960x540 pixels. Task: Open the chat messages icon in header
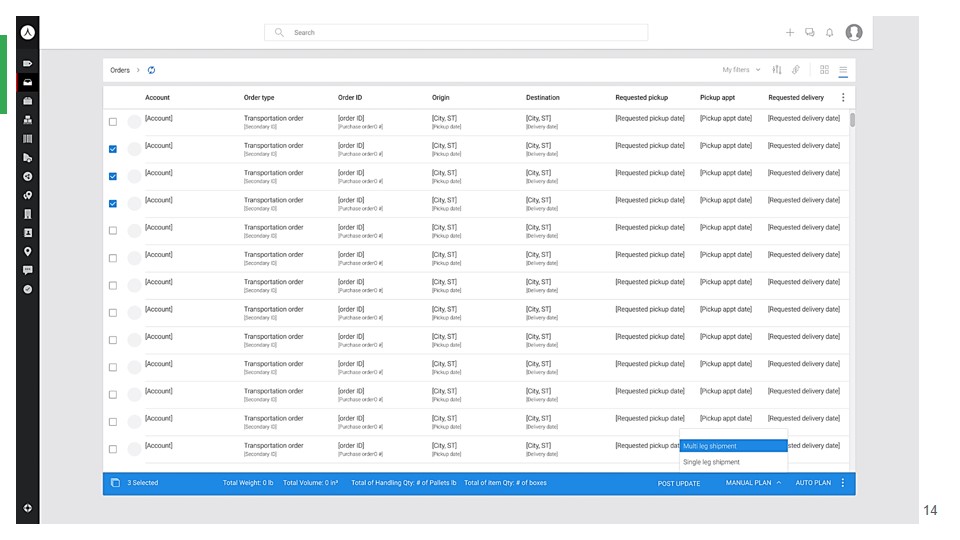pyautogui.click(x=809, y=33)
